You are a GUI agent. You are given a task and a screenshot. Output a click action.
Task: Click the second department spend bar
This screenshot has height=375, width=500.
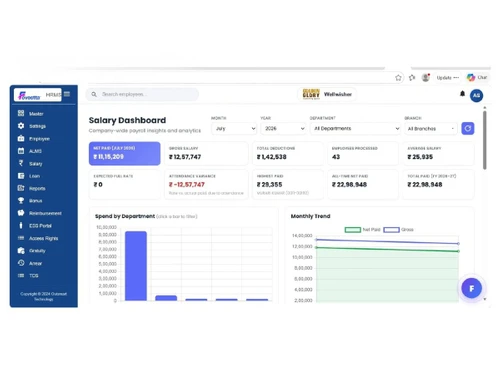click(x=166, y=298)
